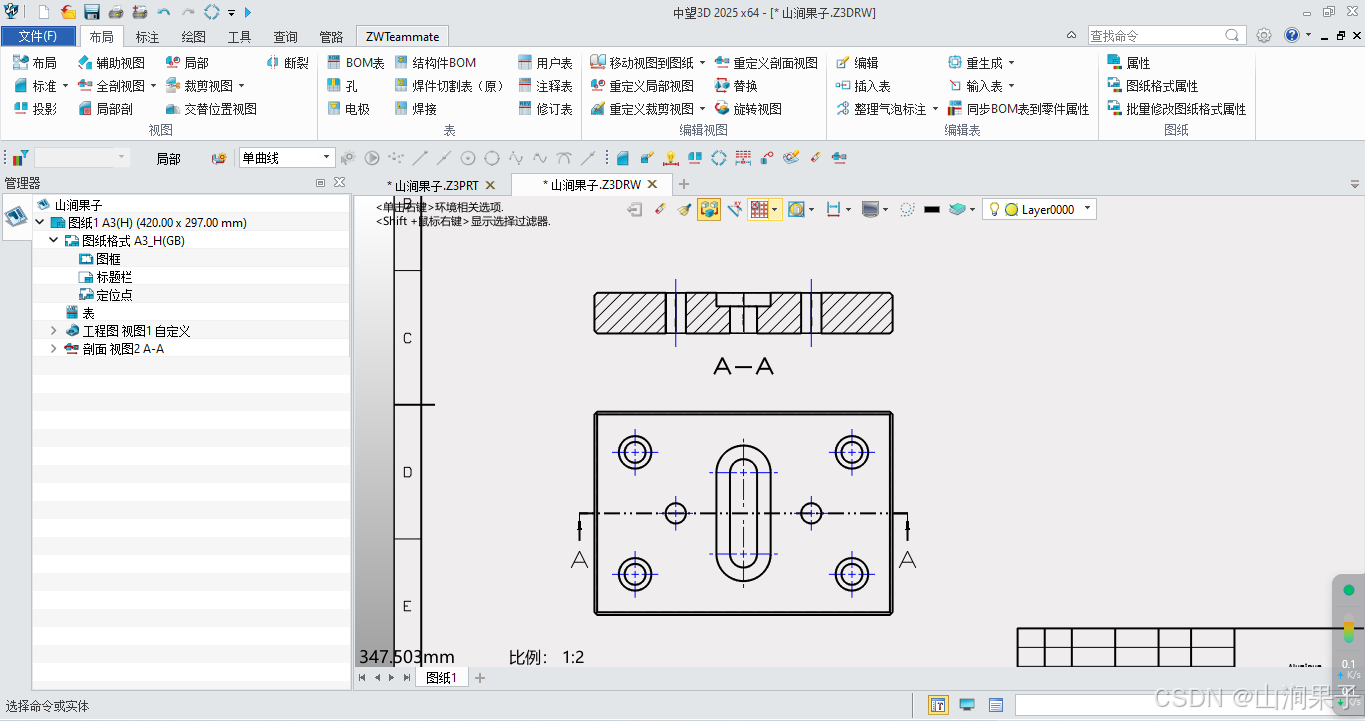Click 重定义局部视图 tool
This screenshot has width=1365, height=721.
coord(642,86)
